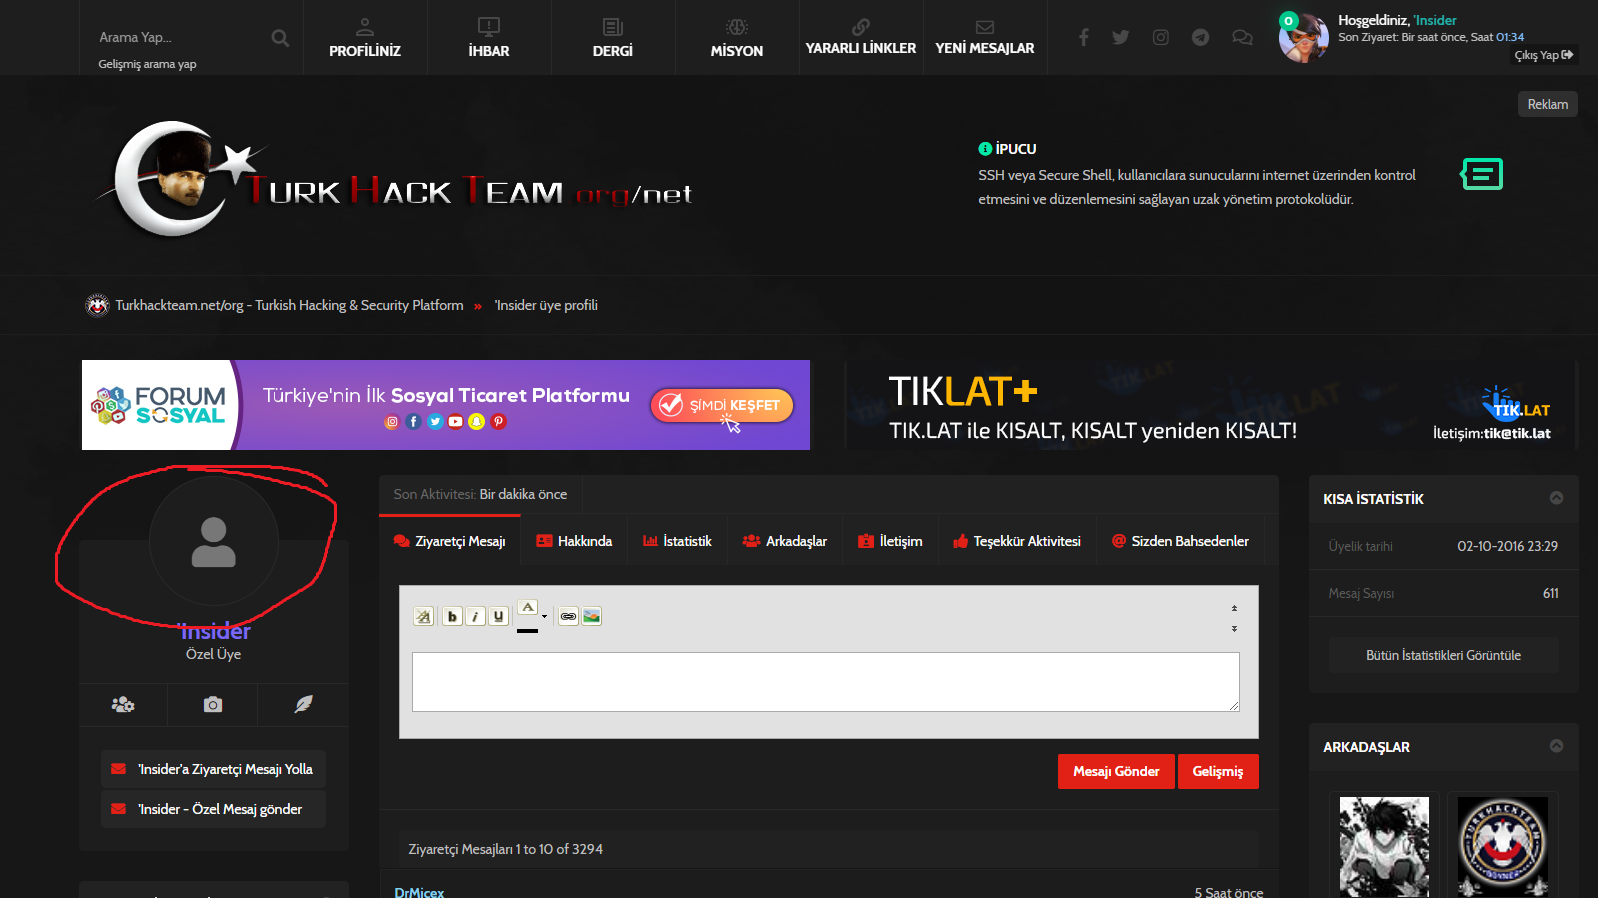
Task: Open the YARARLI LİNKLER menu
Action: [x=861, y=38]
